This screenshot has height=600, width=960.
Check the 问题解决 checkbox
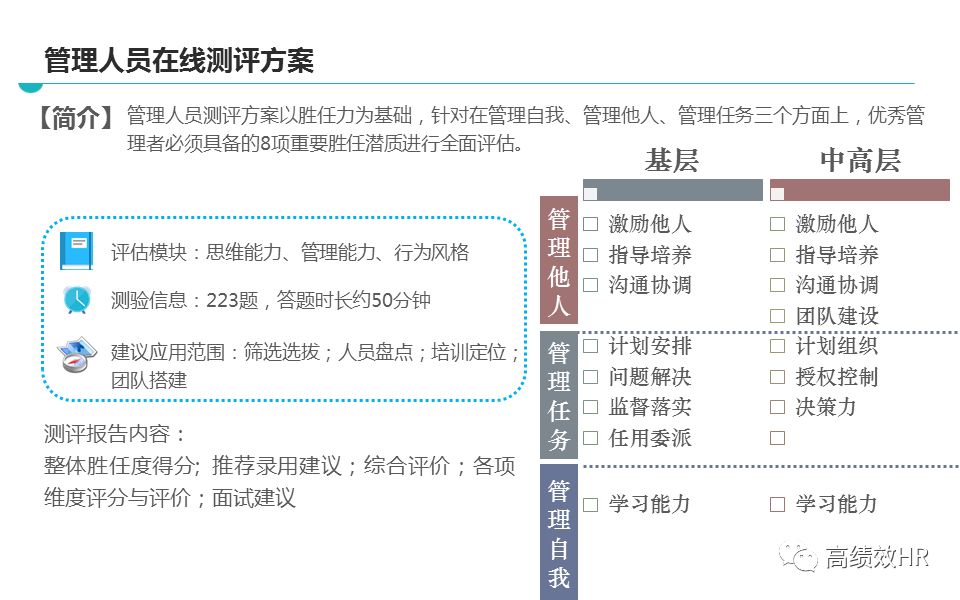(590, 377)
